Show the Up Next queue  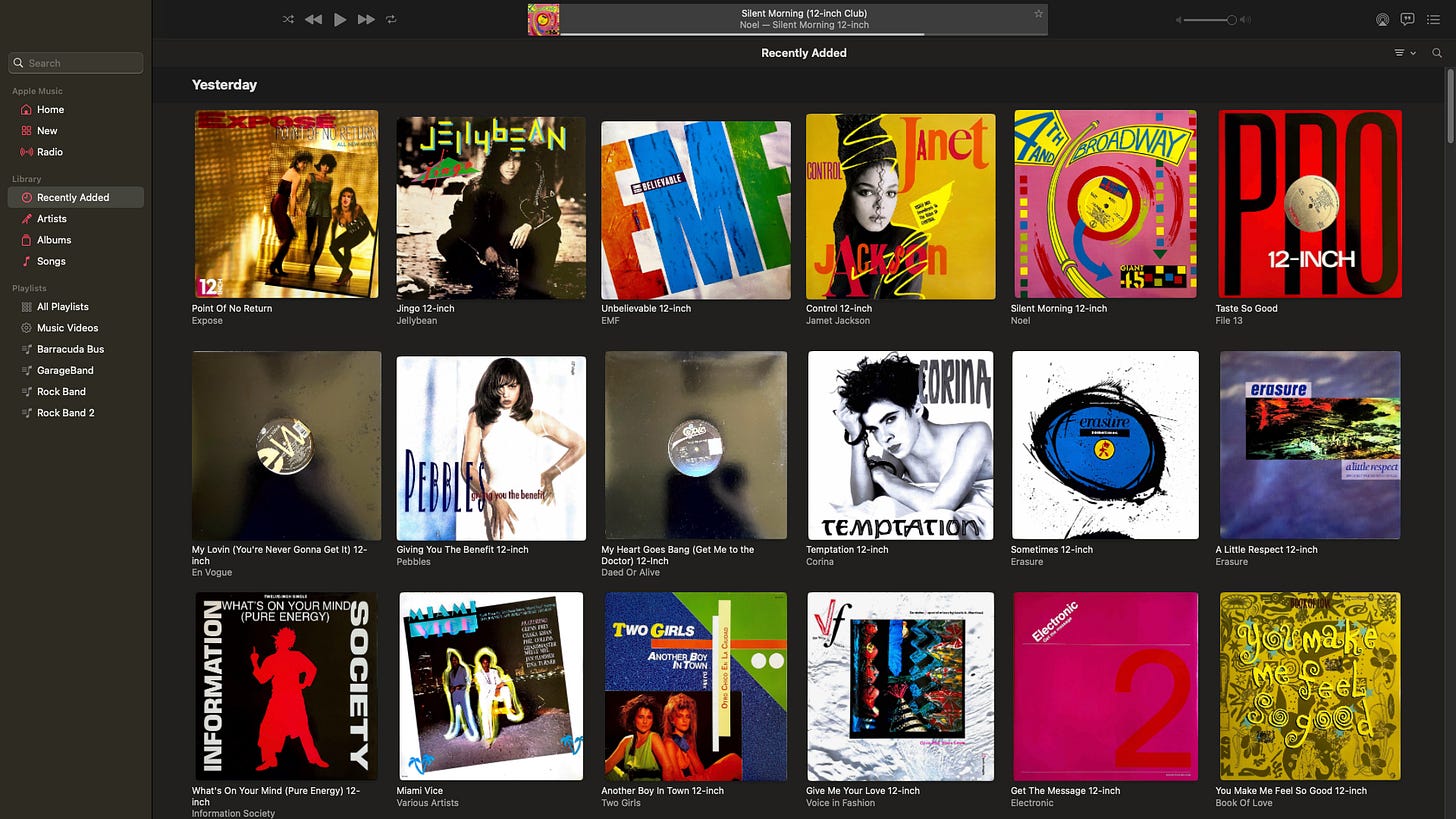point(1432,19)
